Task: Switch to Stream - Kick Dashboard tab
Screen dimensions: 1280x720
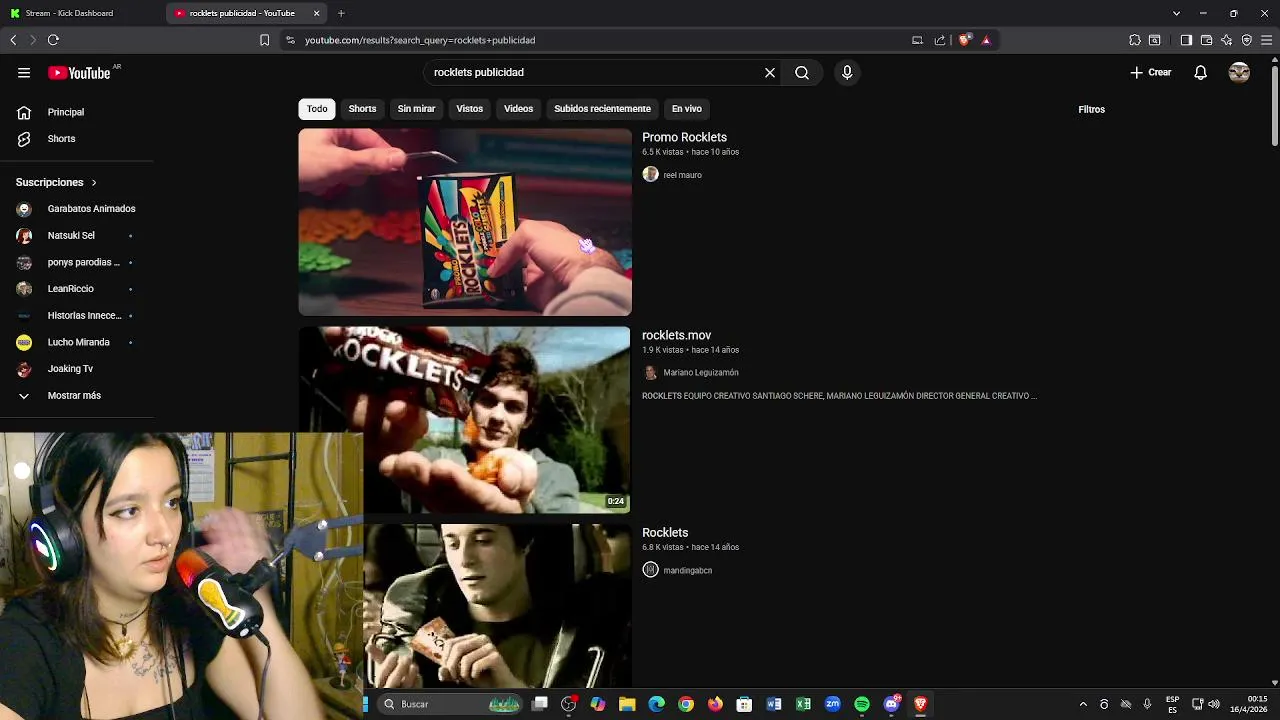Action: click(x=70, y=13)
